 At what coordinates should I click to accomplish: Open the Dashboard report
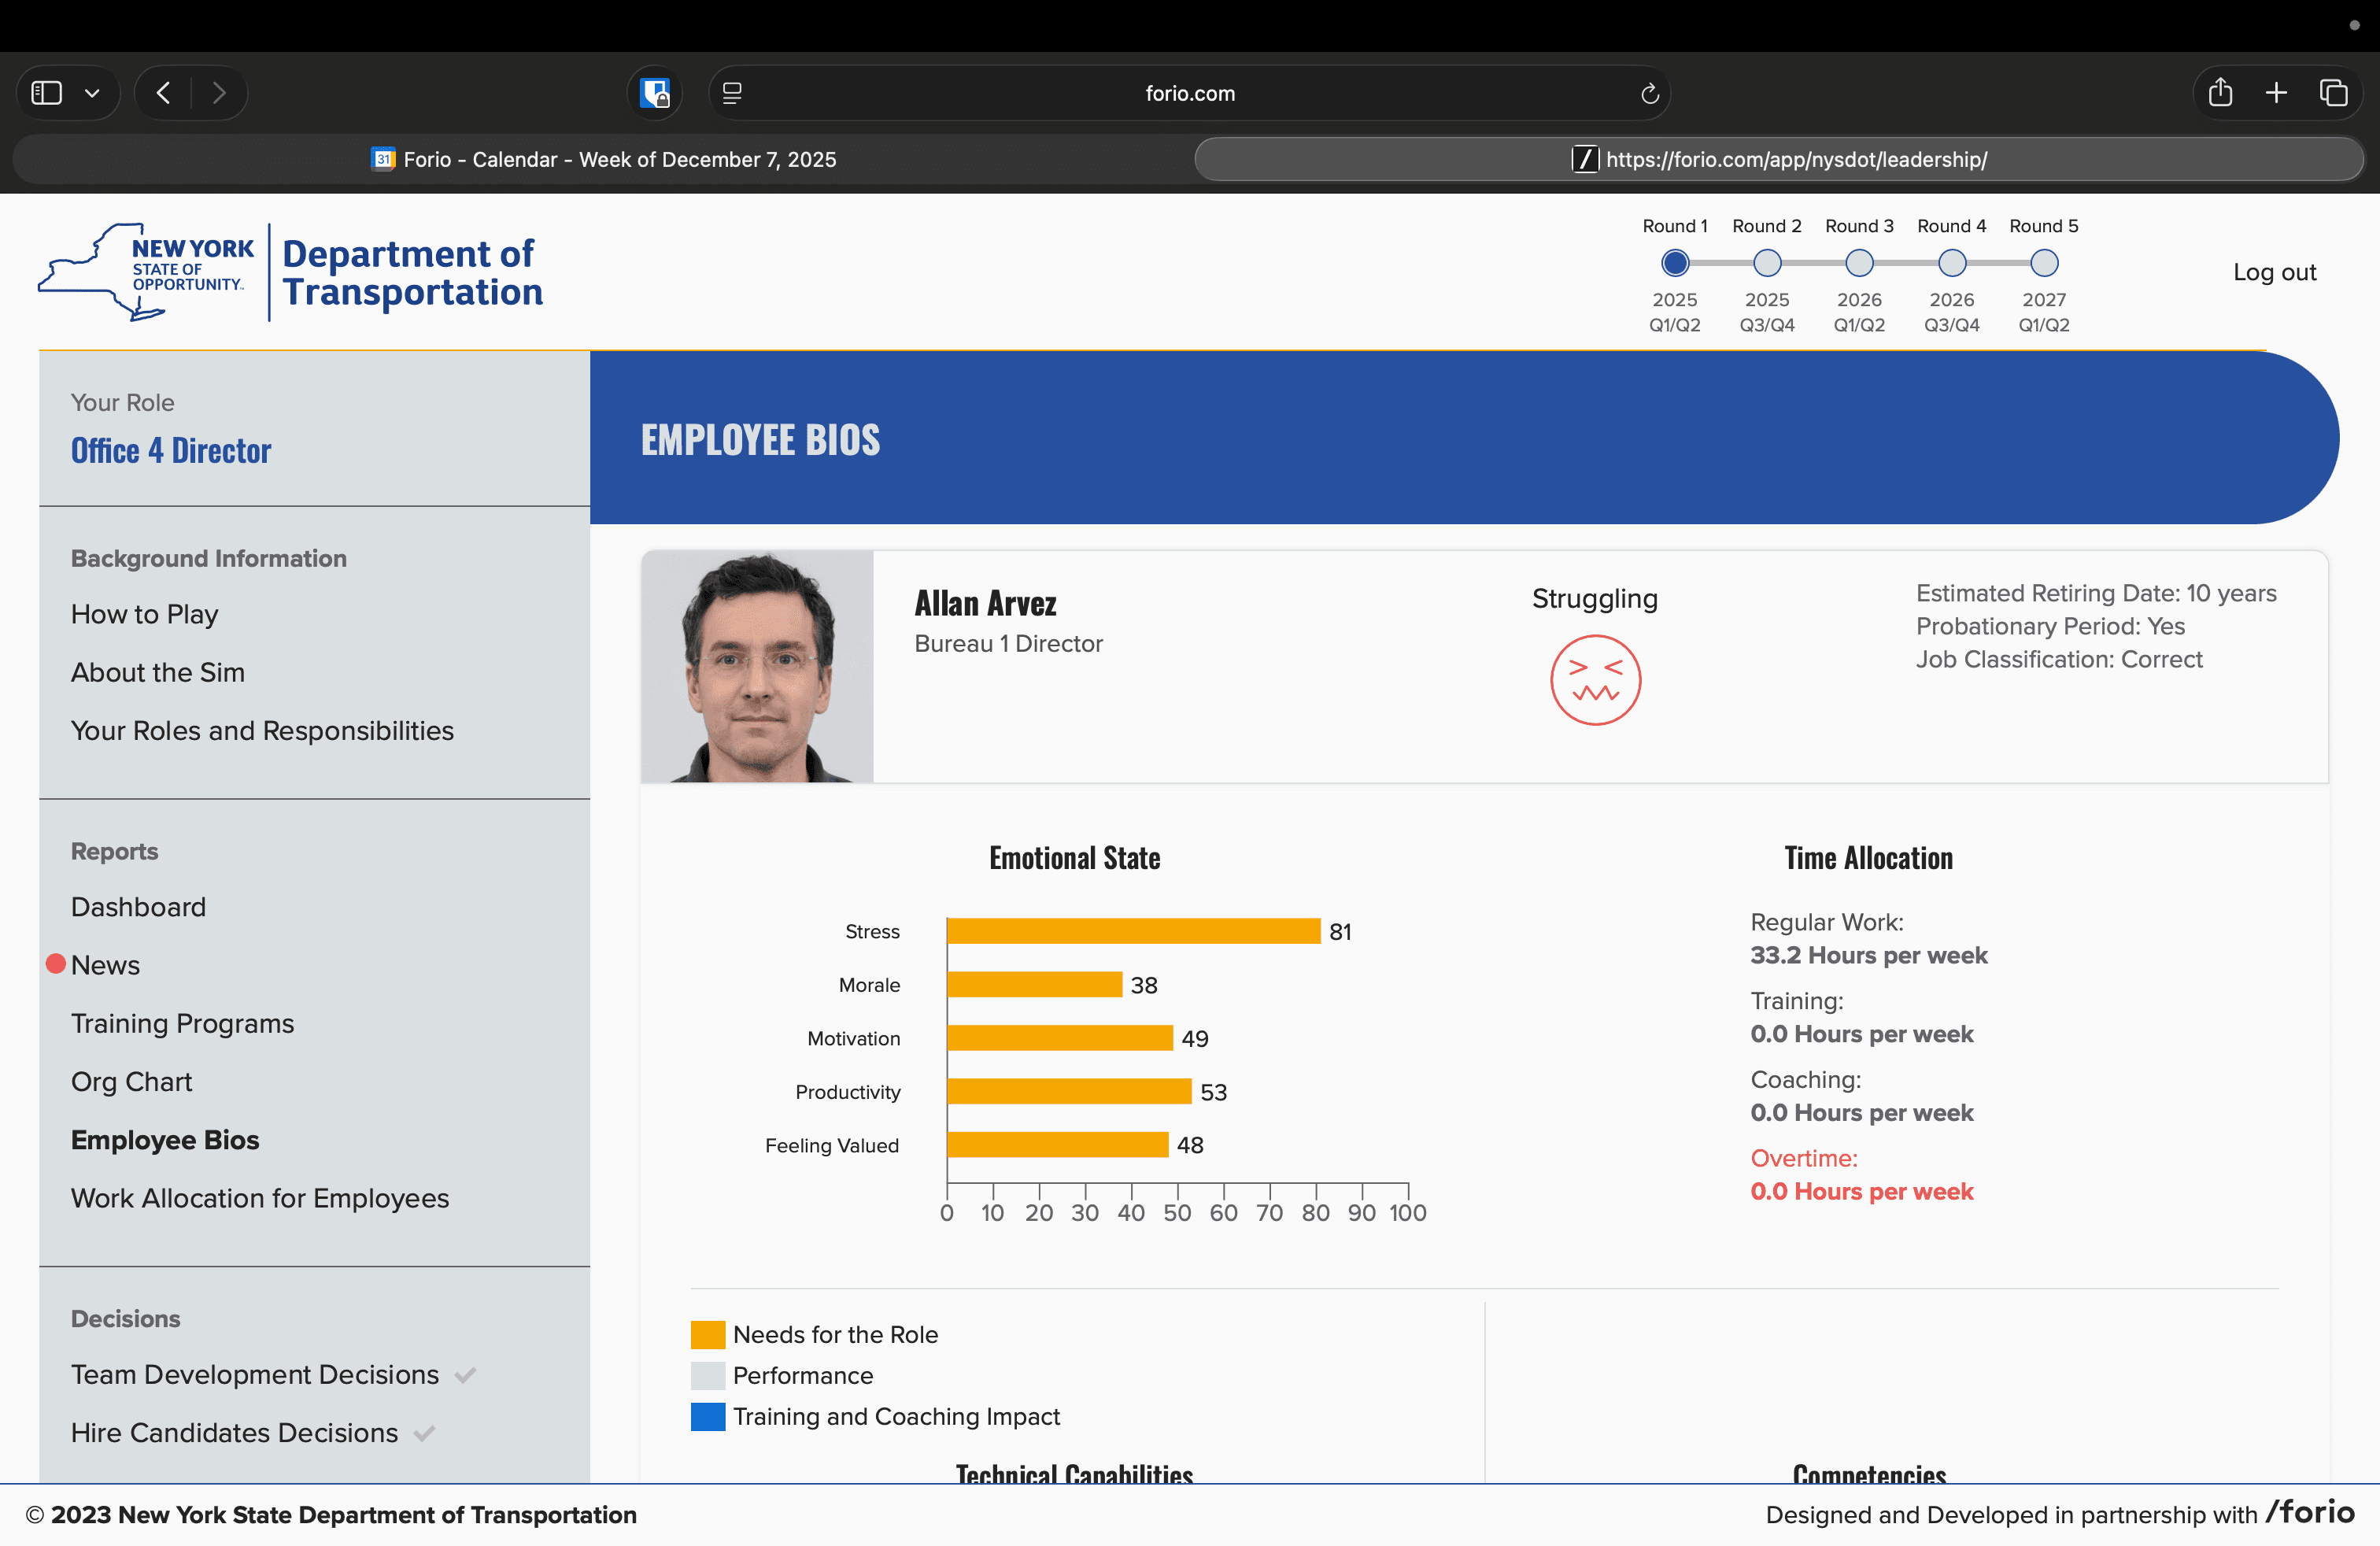[138, 907]
